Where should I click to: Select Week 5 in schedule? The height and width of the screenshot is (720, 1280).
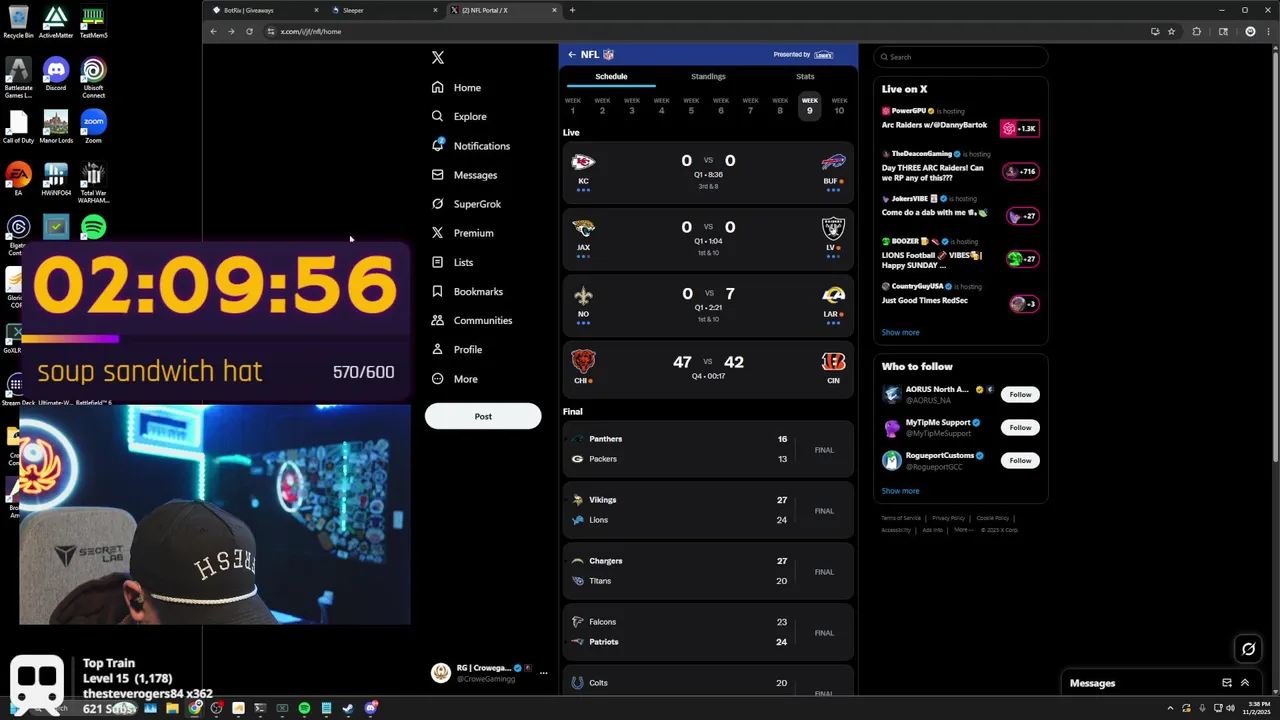(691, 105)
